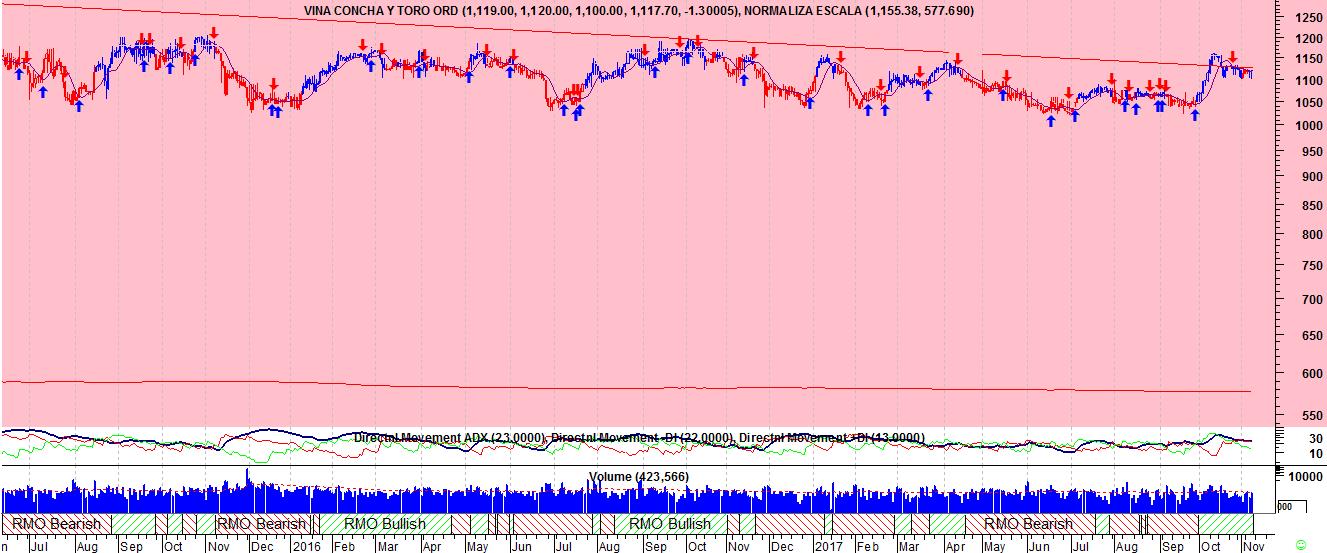Click the 2016 year label on date axis
Image resolution: width=1327 pixels, height=553 pixels.
click(x=306, y=547)
